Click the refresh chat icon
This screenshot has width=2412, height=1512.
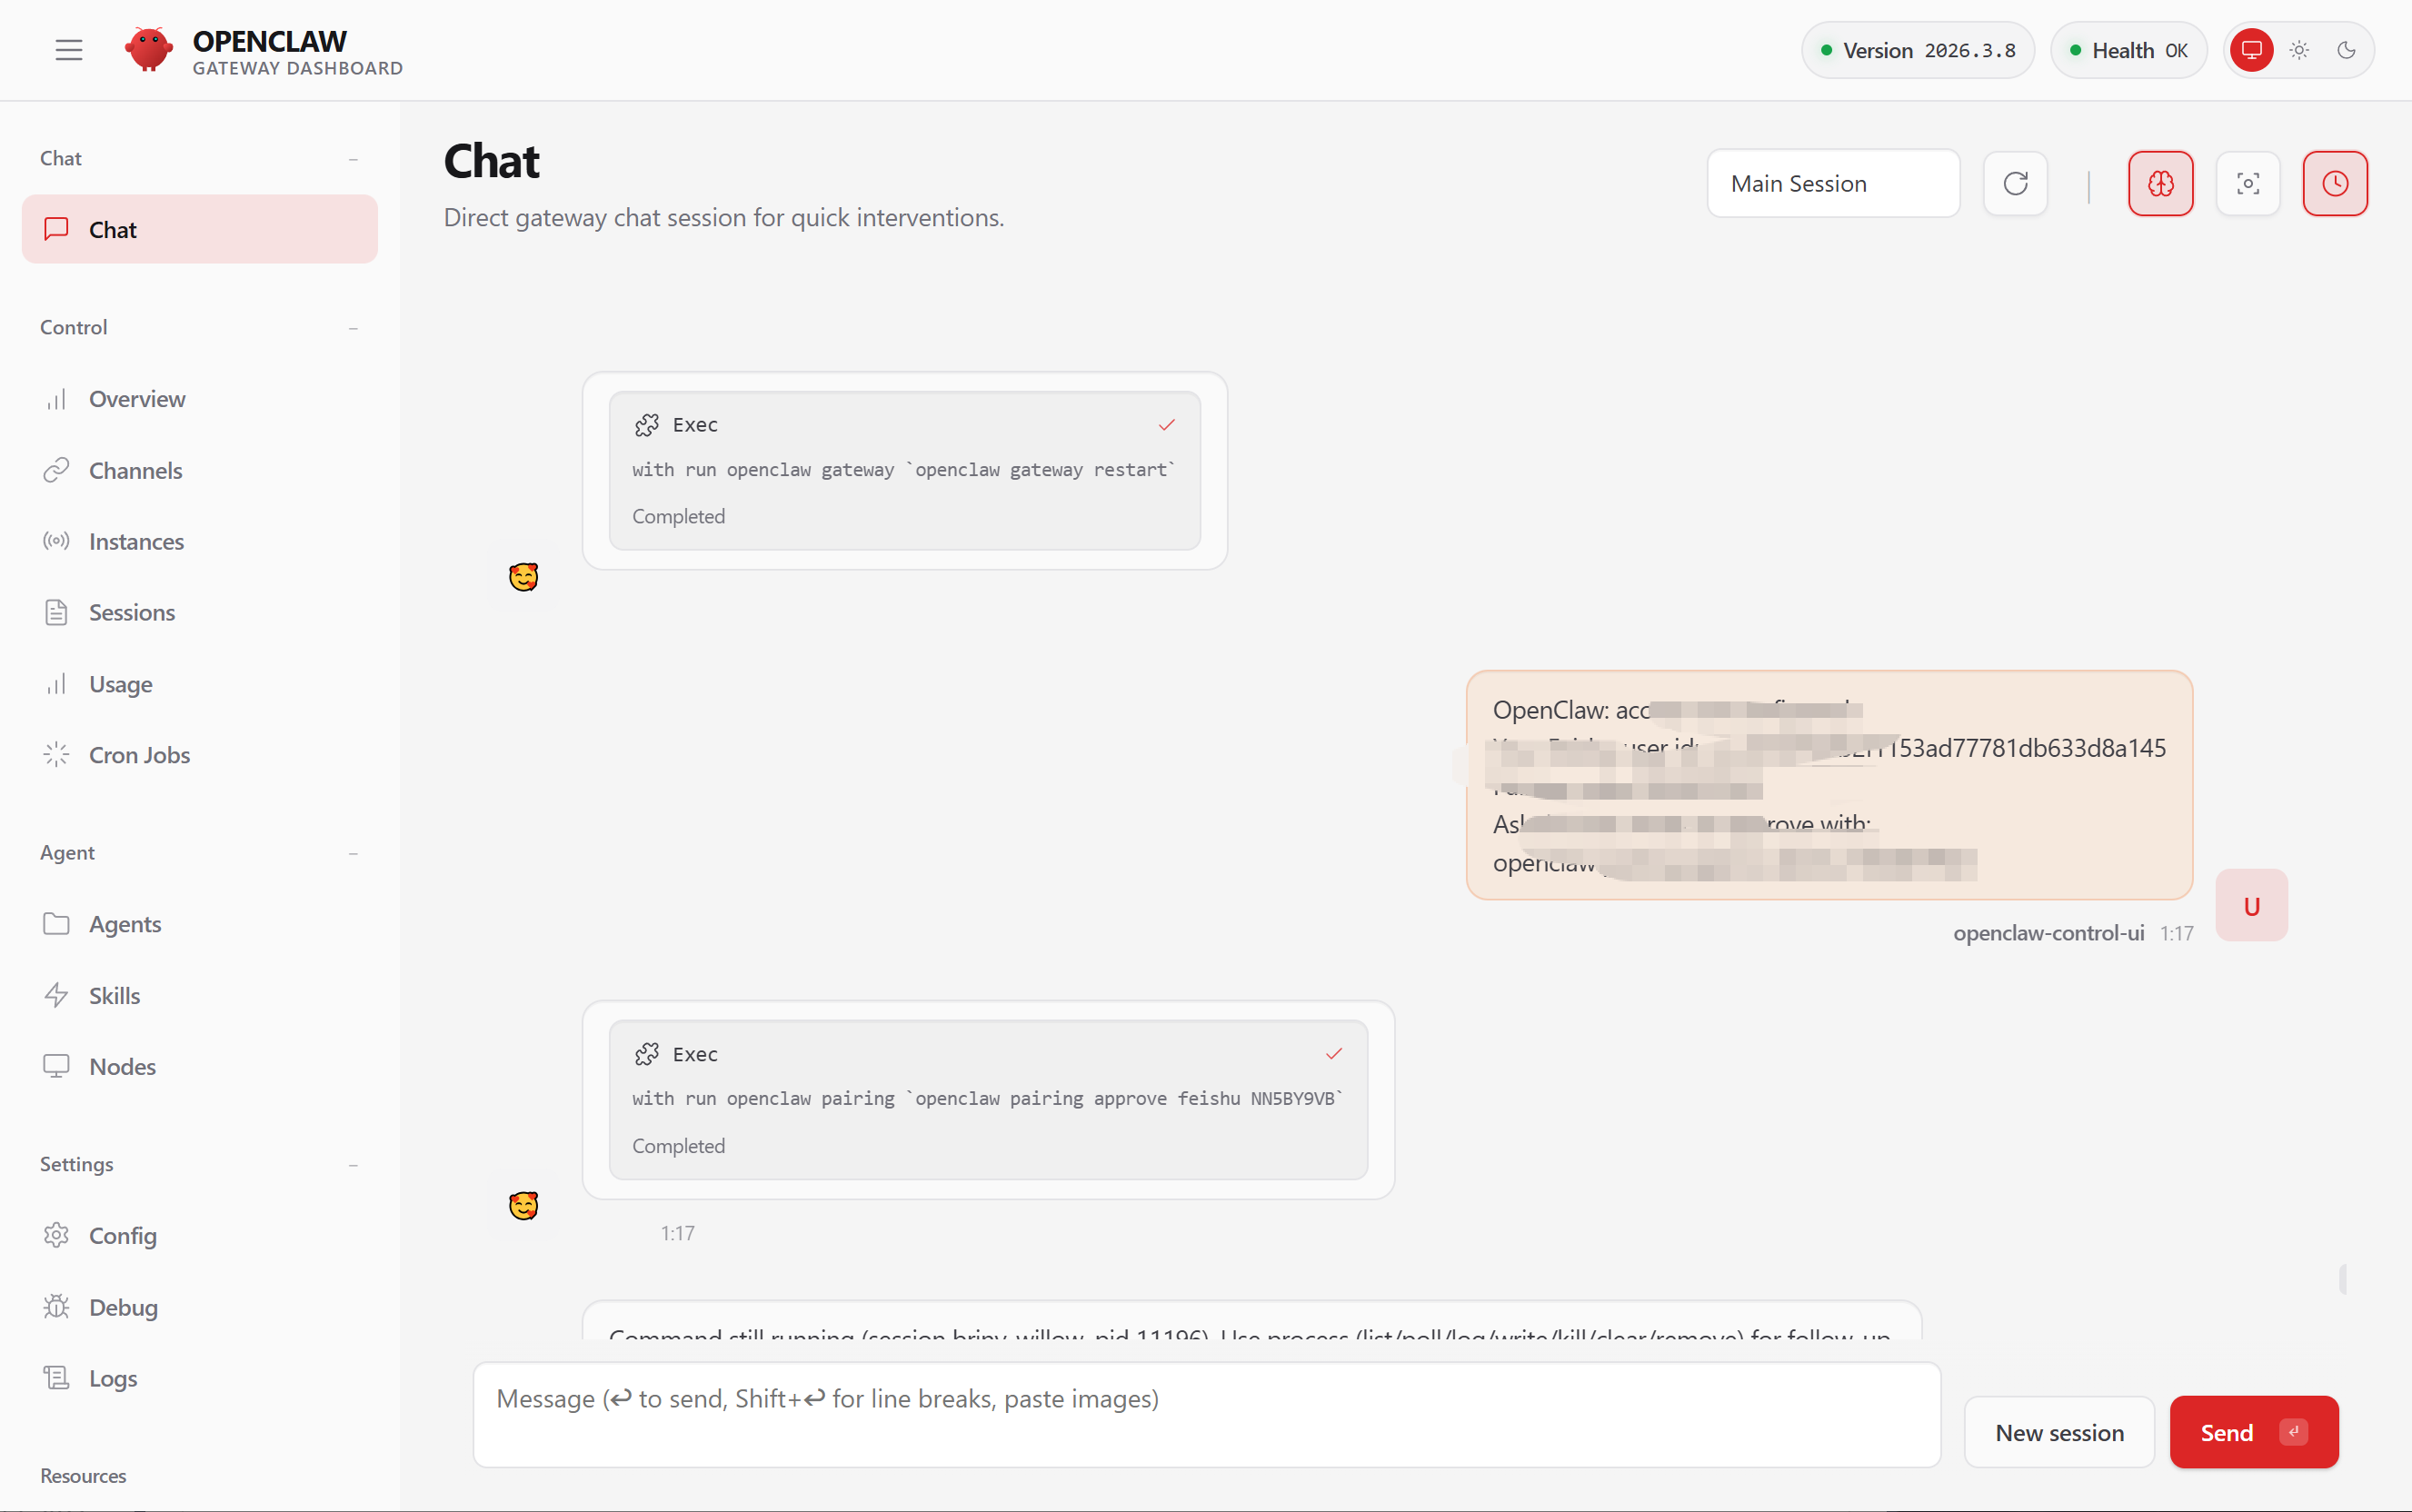click(2015, 183)
